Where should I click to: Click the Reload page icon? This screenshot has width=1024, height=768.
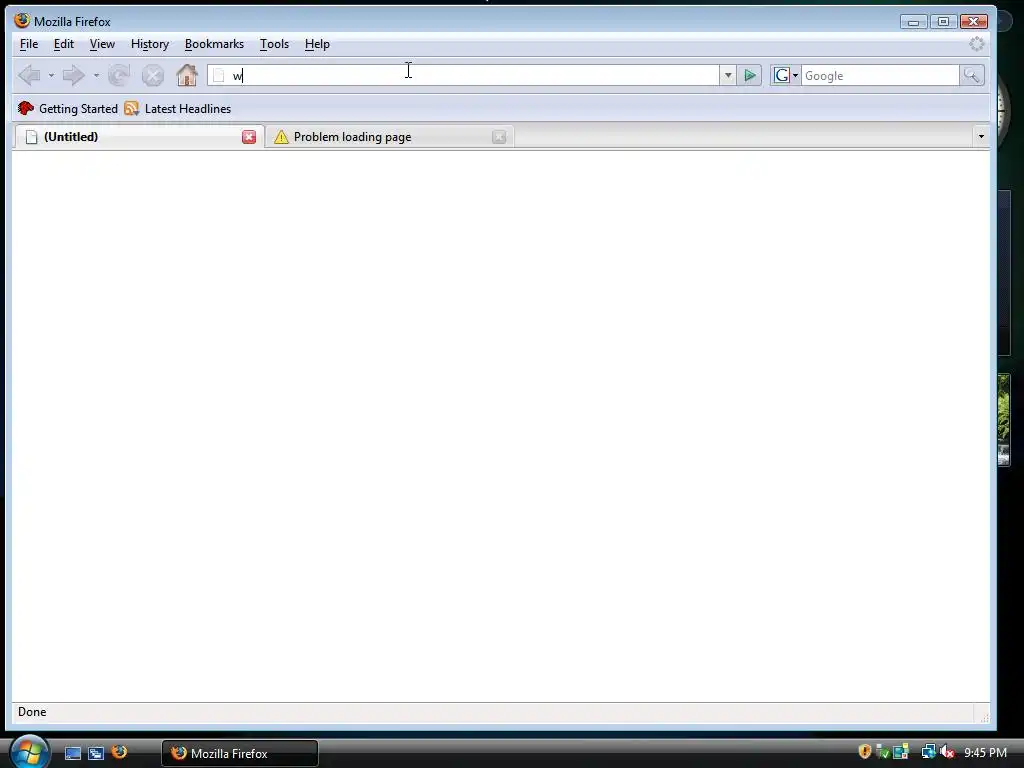(119, 76)
